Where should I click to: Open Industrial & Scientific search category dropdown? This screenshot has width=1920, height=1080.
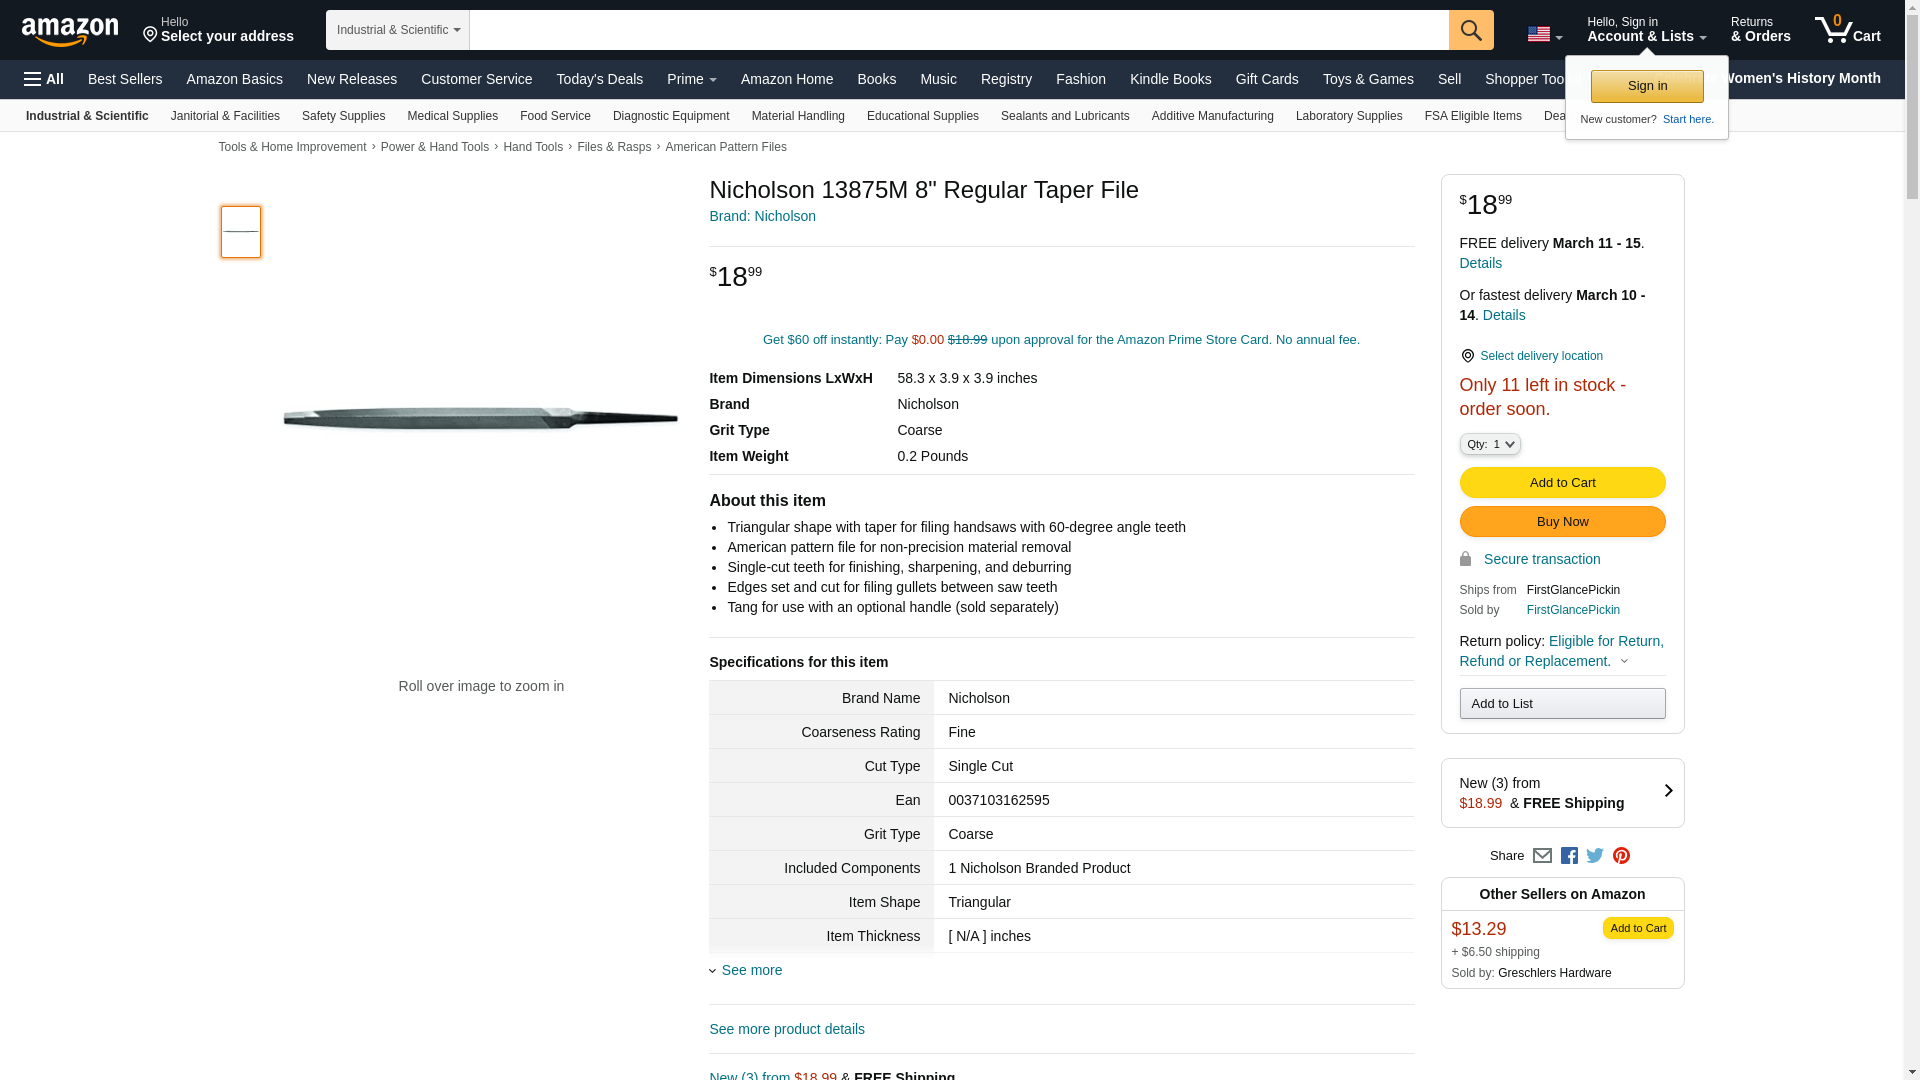(x=397, y=30)
